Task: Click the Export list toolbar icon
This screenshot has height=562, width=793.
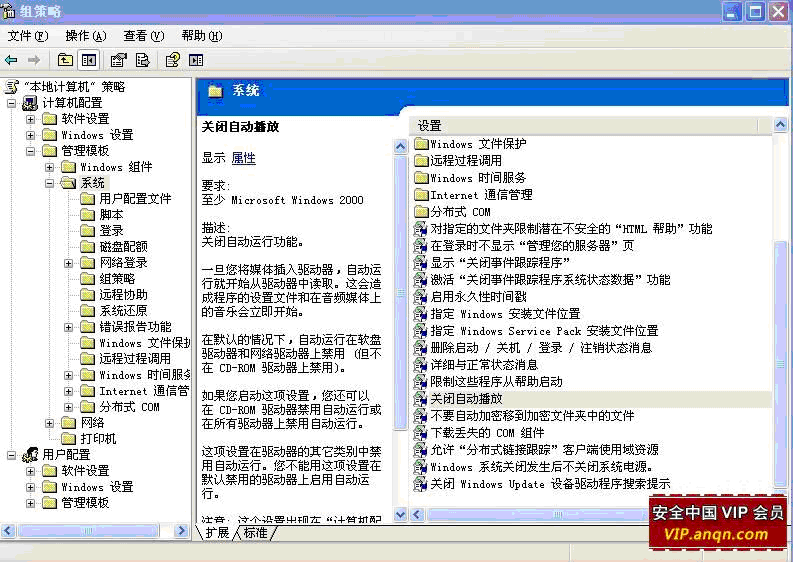Action: point(143,61)
